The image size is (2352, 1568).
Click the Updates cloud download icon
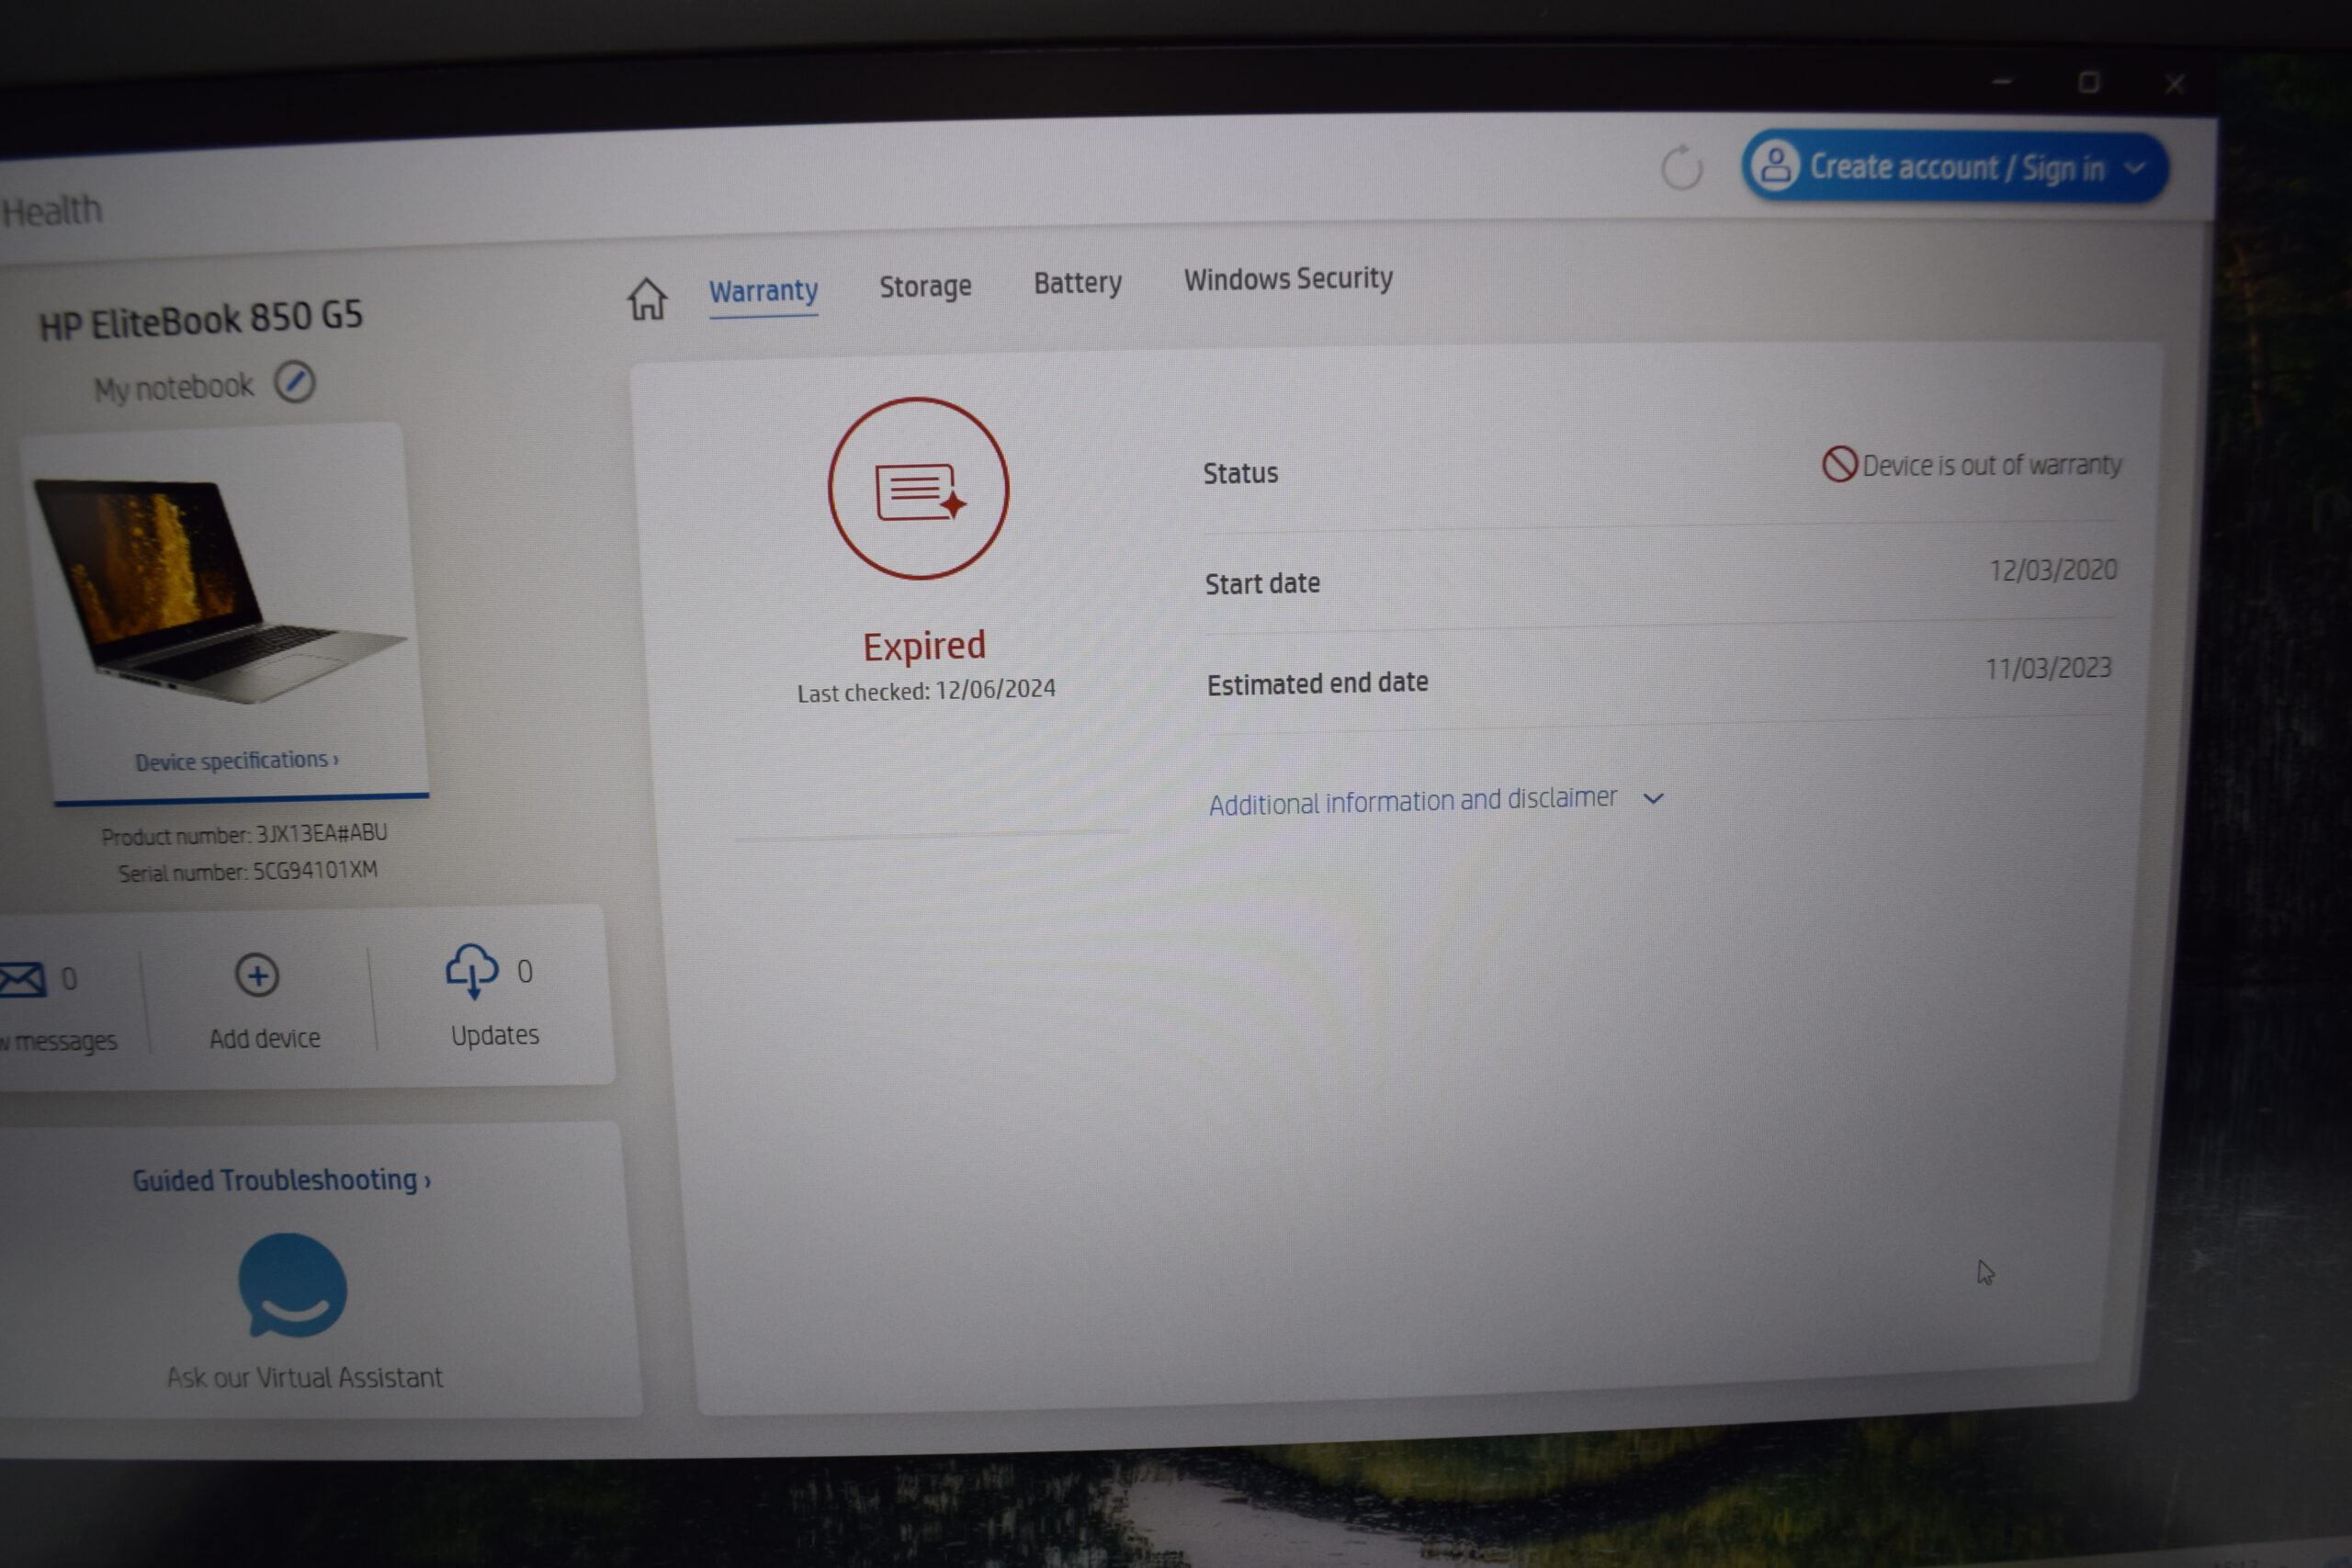click(471, 971)
